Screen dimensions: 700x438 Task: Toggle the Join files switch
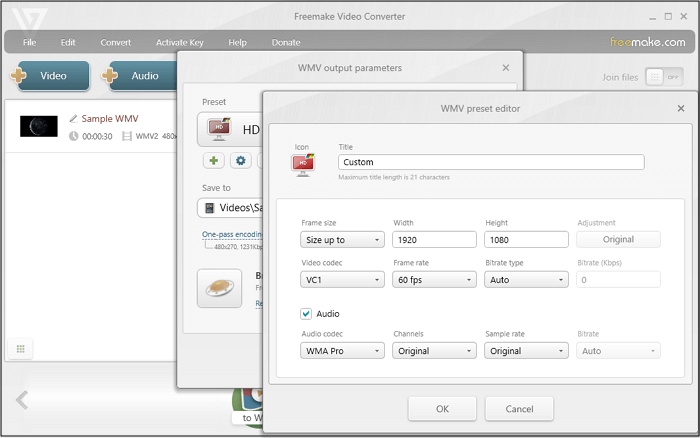pyautogui.click(x=657, y=76)
